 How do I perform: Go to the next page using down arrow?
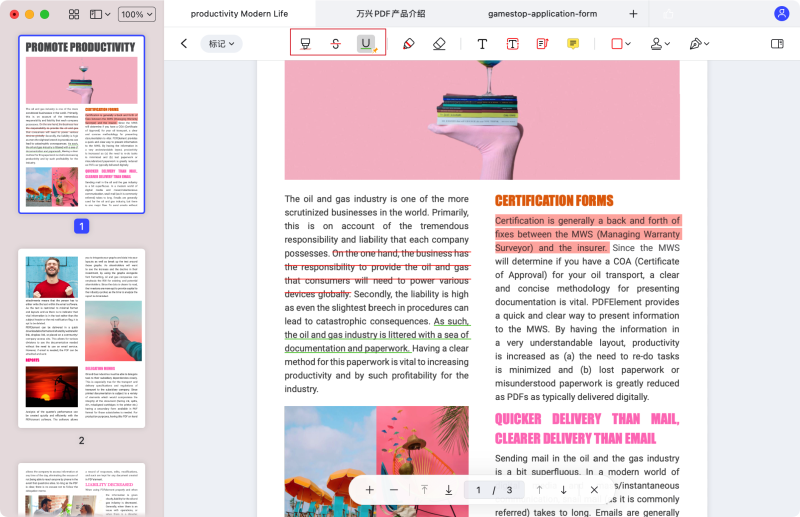(x=563, y=490)
